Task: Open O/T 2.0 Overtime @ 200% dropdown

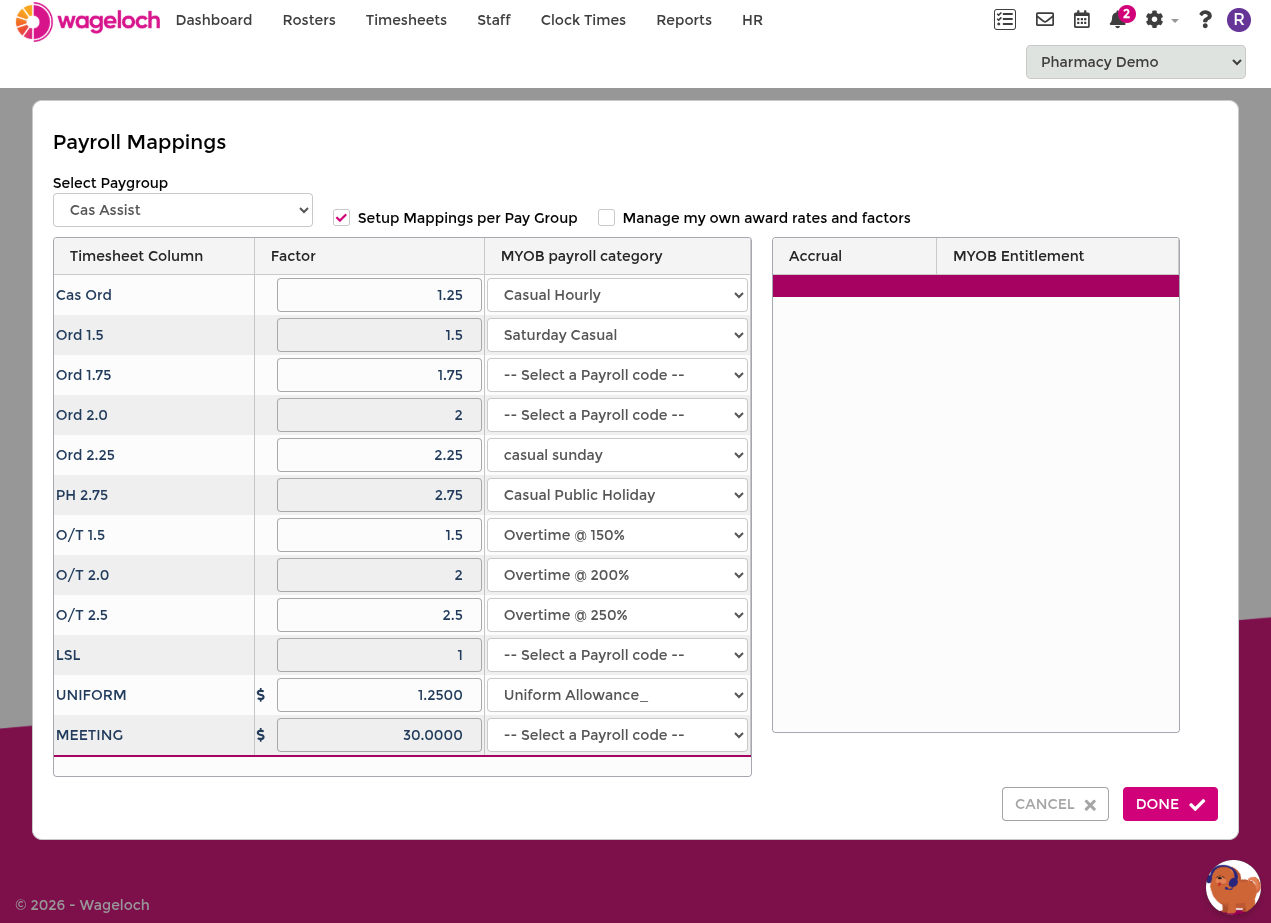Action: pos(617,575)
